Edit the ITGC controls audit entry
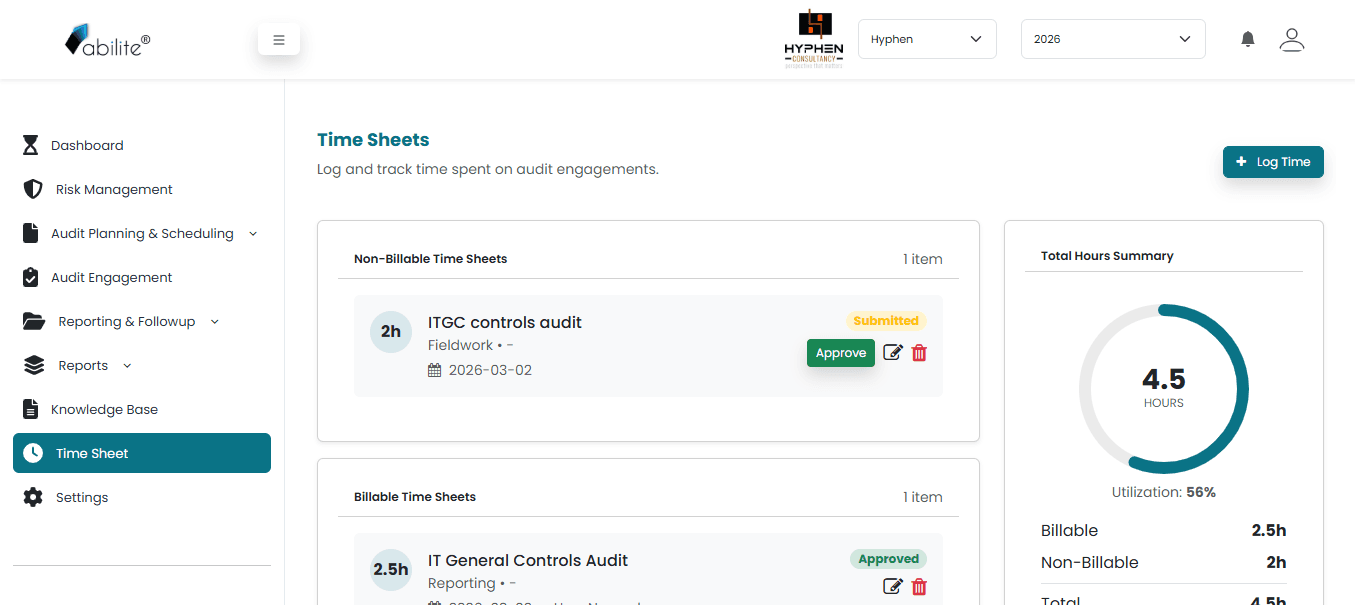Image resolution: width=1355 pixels, height=605 pixels. (893, 353)
